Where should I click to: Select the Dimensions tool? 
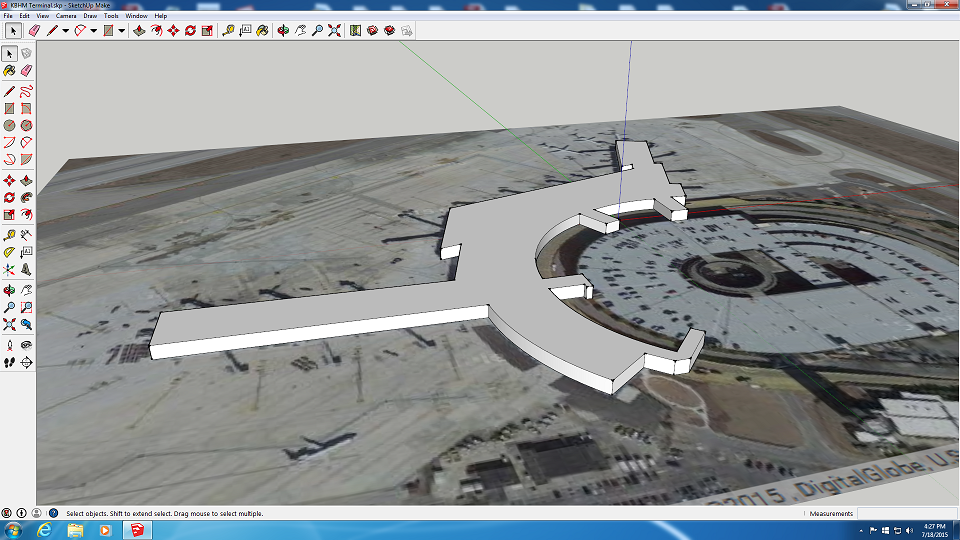26,235
